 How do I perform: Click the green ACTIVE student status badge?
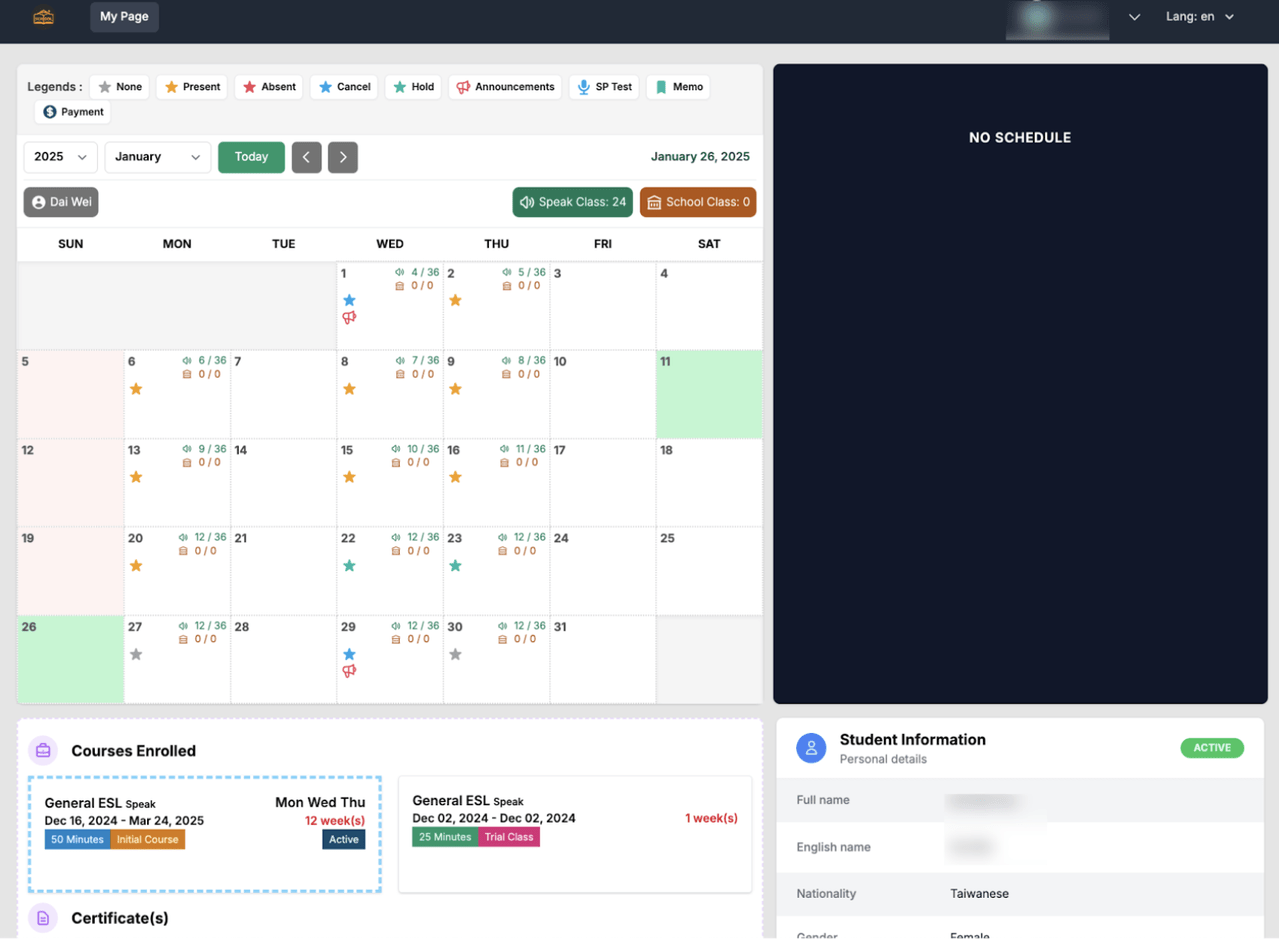(x=1212, y=748)
